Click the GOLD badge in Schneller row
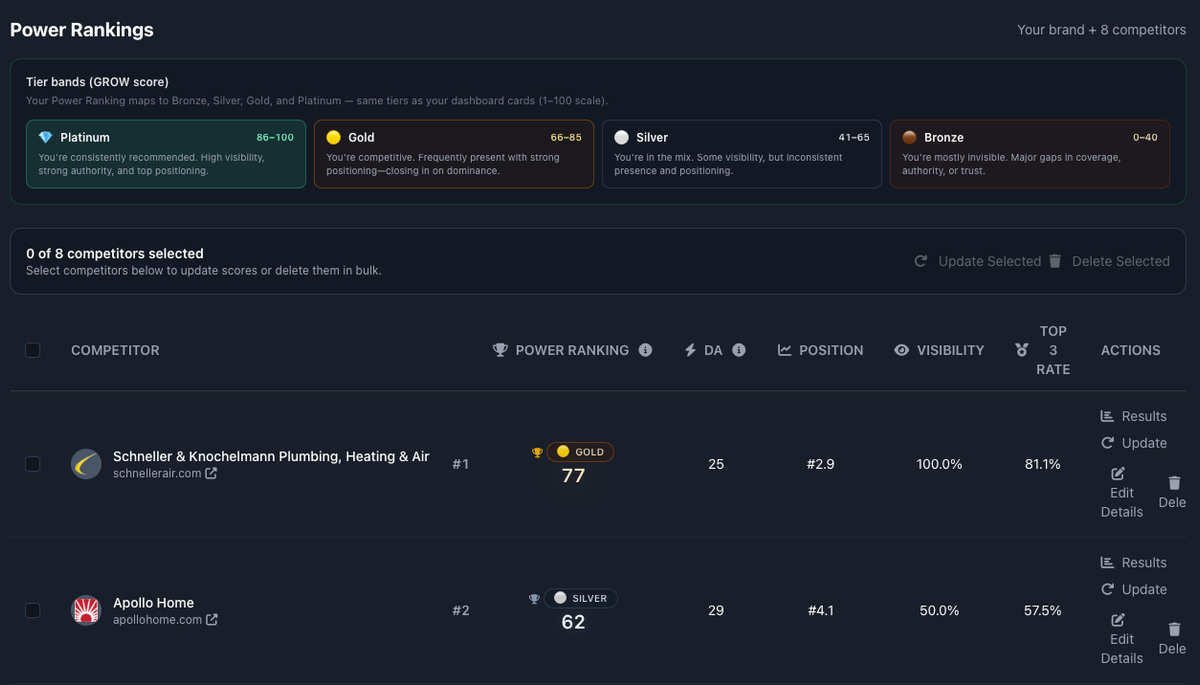Image resolution: width=1200 pixels, height=685 pixels. [x=580, y=452]
